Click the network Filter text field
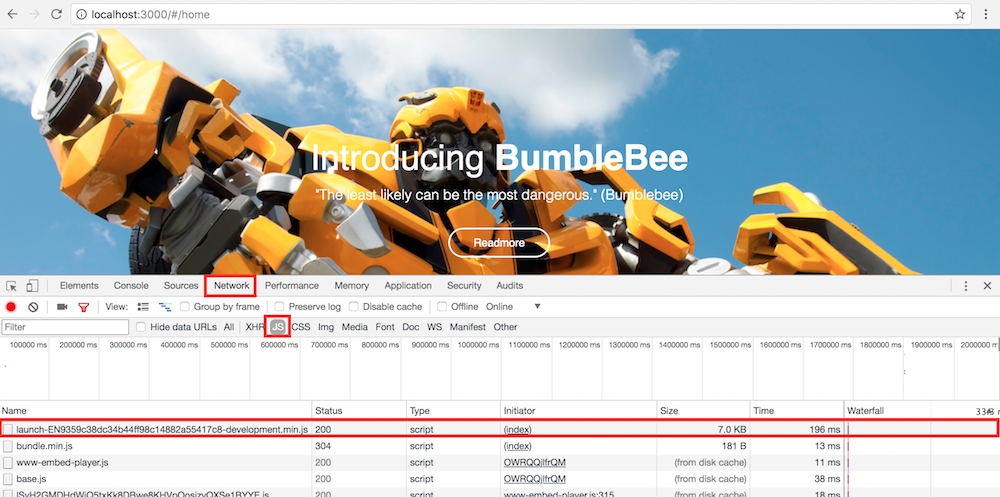The image size is (1000, 497). (x=66, y=327)
